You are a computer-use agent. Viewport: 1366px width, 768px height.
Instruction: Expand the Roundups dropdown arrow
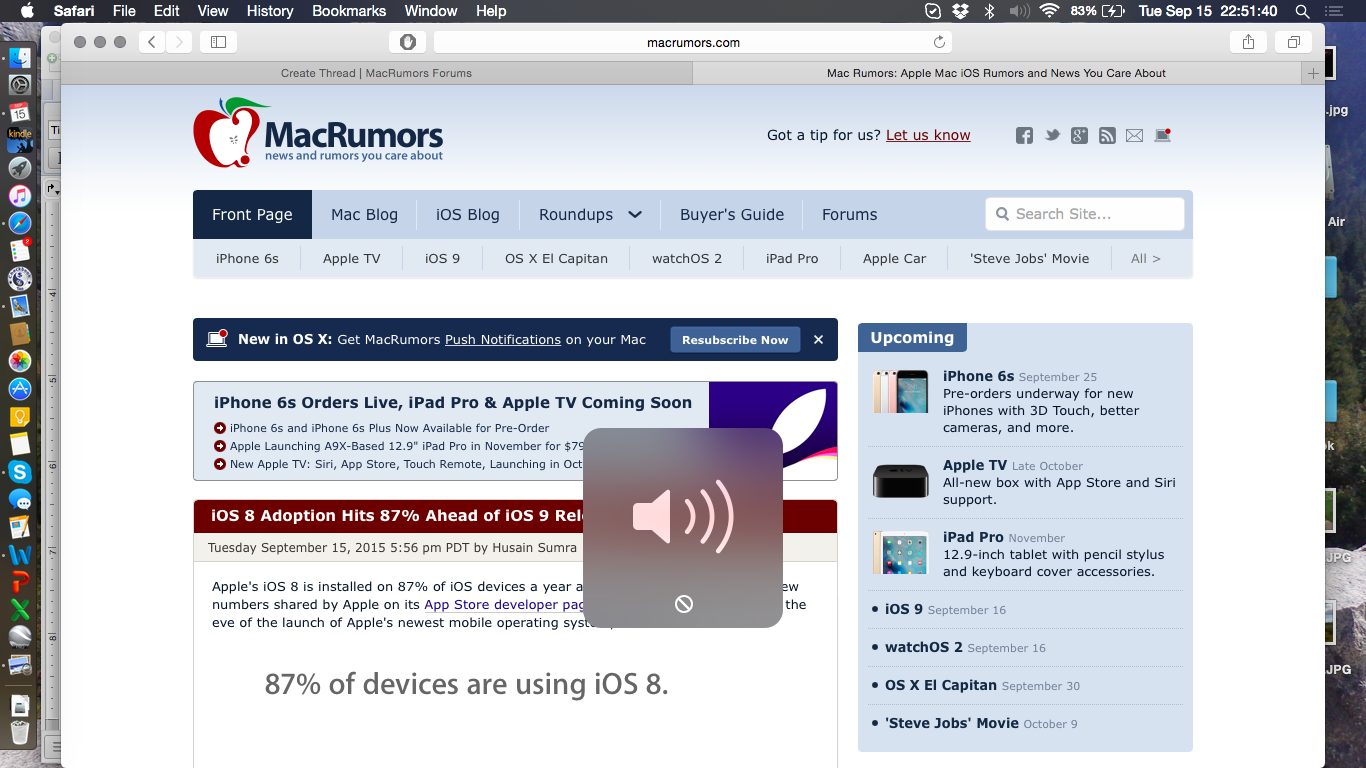pyautogui.click(x=635, y=215)
